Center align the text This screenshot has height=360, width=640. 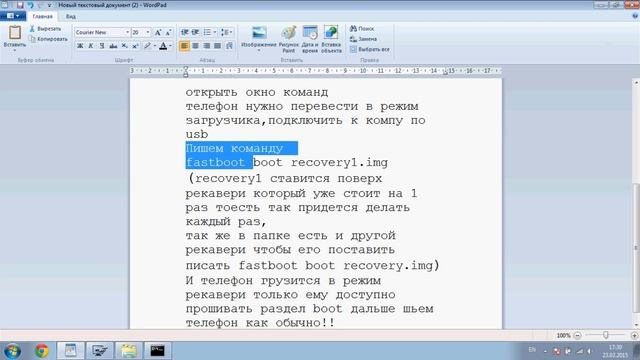[x=196, y=46]
